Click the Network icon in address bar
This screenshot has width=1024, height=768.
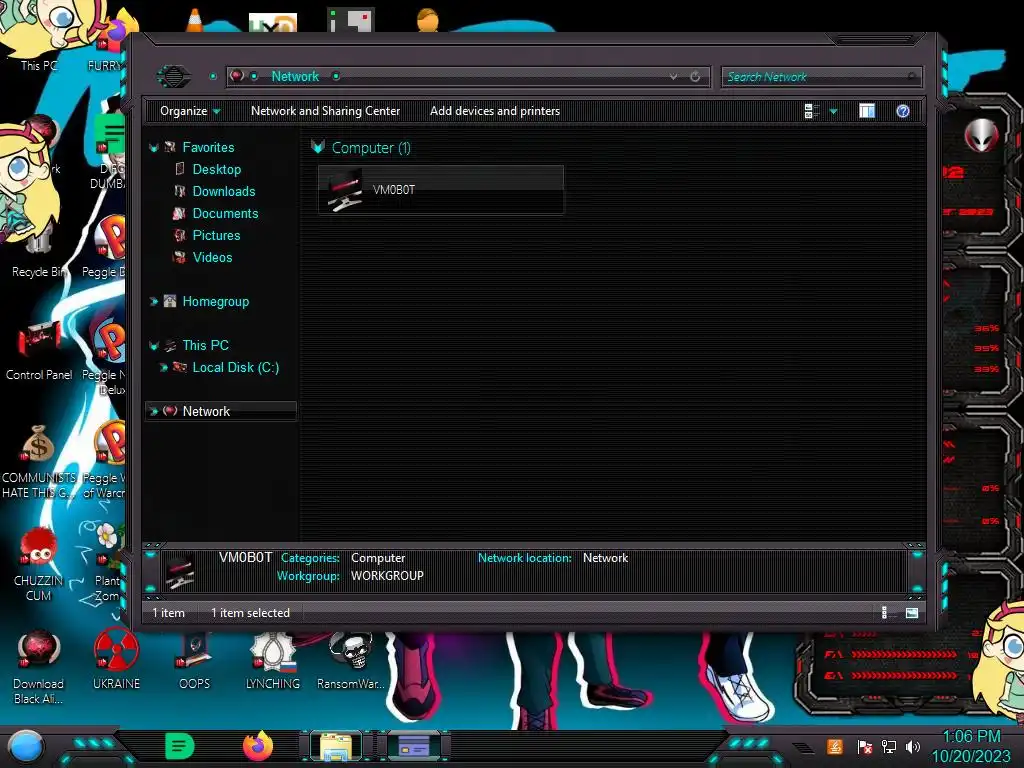click(x=237, y=76)
